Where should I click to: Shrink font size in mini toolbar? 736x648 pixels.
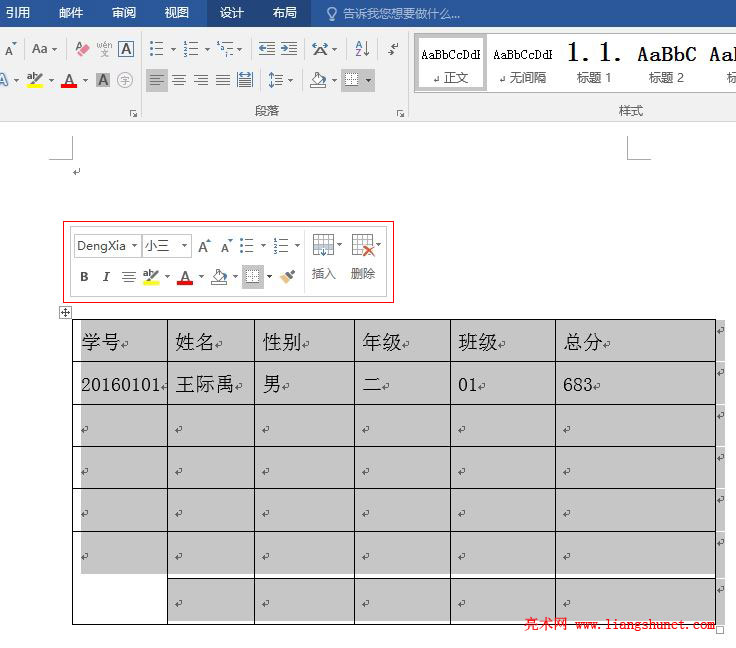[226, 246]
